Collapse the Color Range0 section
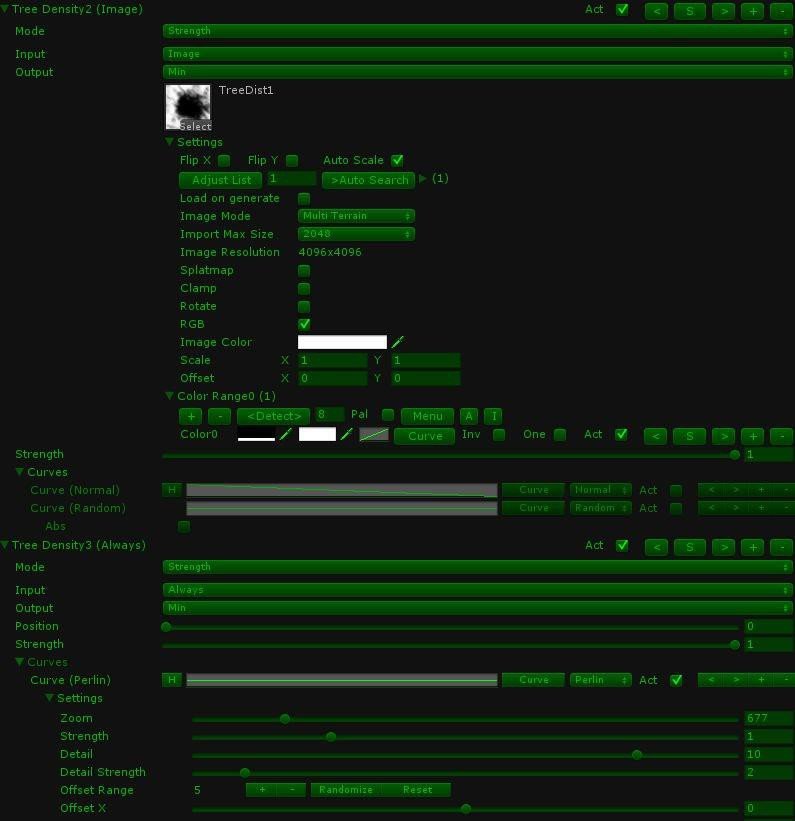Image resolution: width=795 pixels, height=821 pixels. pyautogui.click(x=169, y=396)
